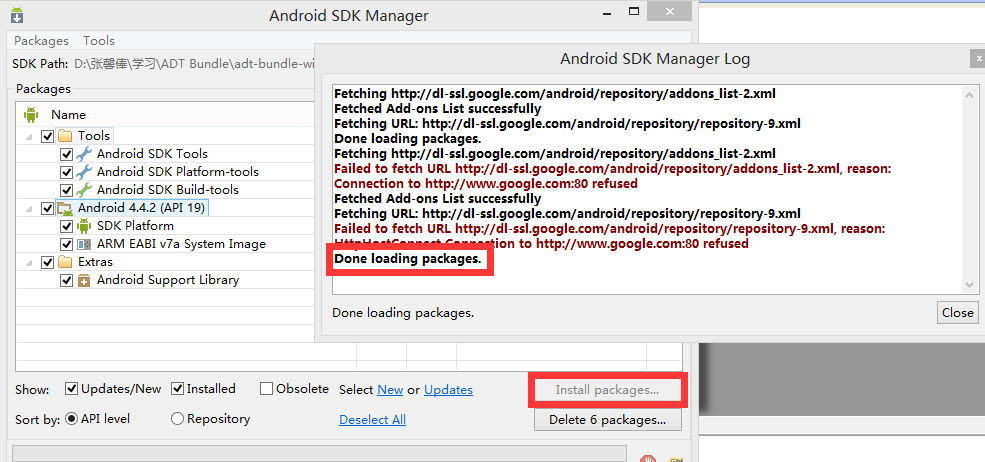Click the system image icon beside ARM EABI v7a
Viewport: 985px width, 462px height.
[84, 244]
